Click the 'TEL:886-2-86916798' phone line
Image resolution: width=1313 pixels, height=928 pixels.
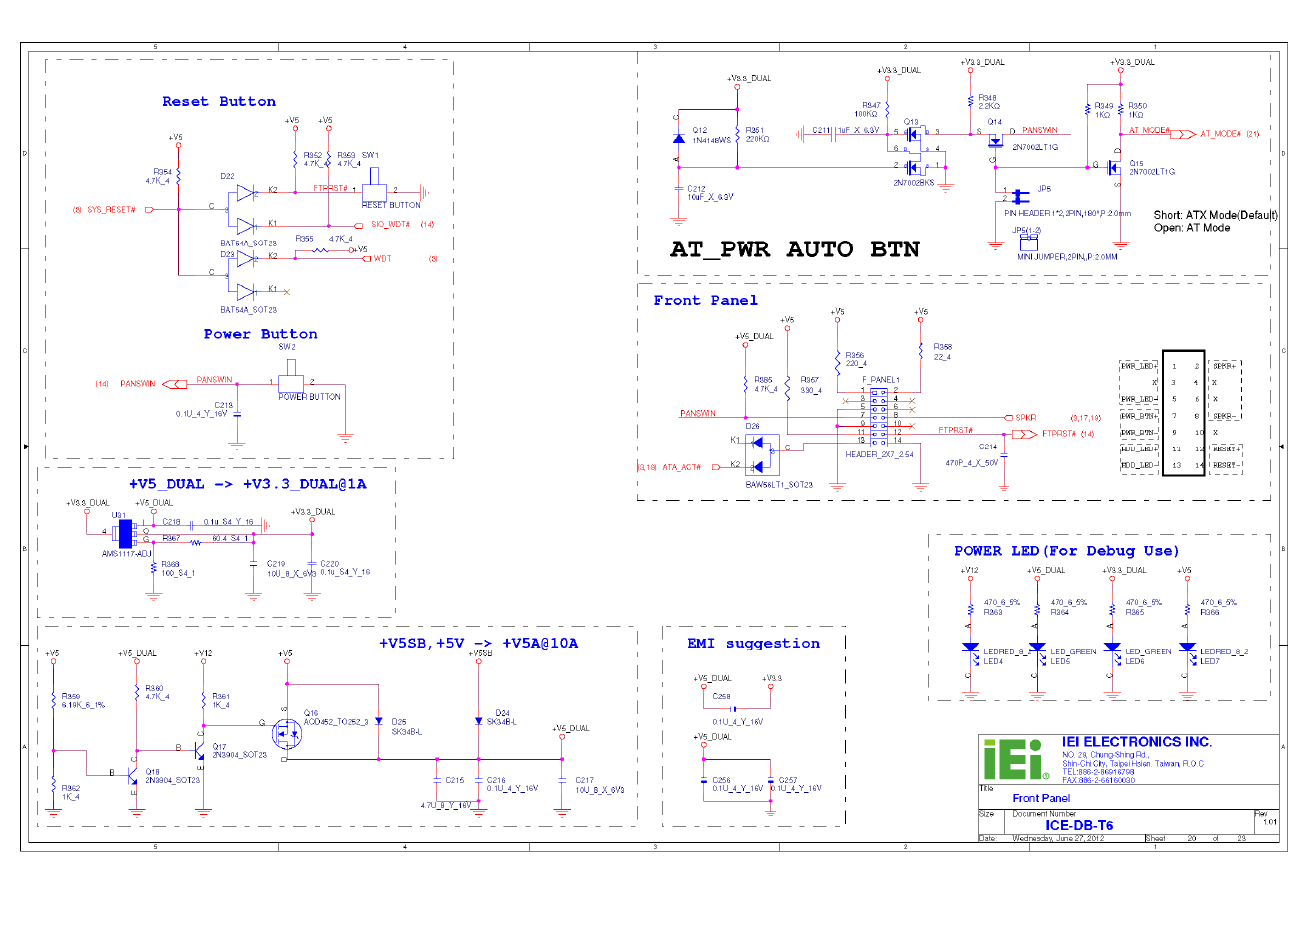[x=1098, y=772]
